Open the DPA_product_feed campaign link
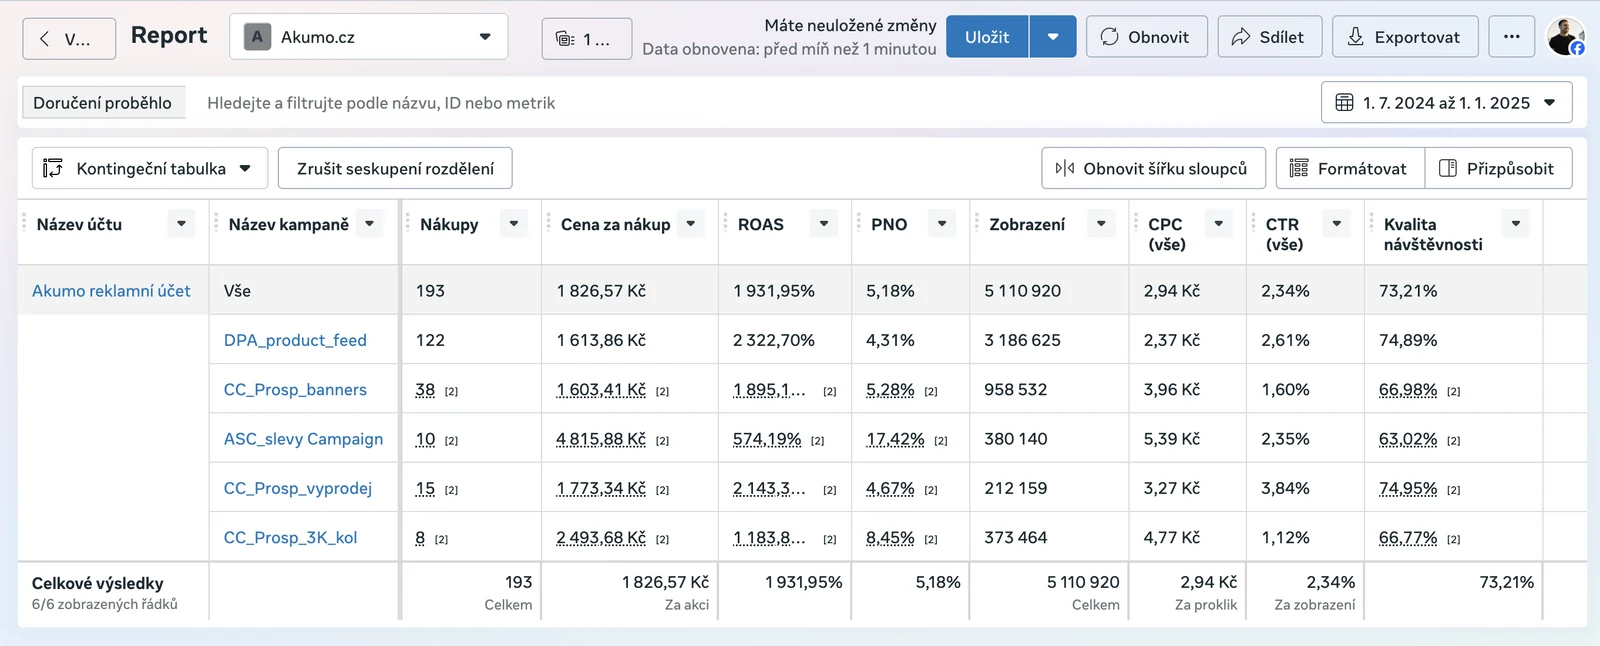This screenshot has width=1600, height=646. [295, 340]
